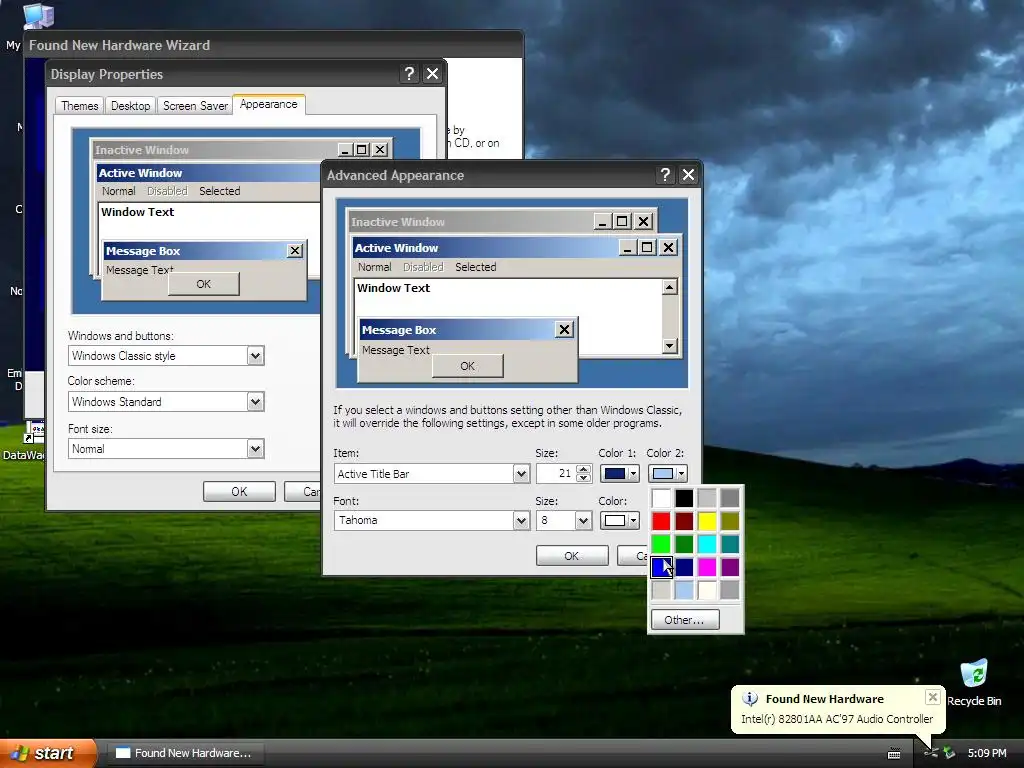
Task: Click the preview scrollbar down arrow
Action: point(669,345)
